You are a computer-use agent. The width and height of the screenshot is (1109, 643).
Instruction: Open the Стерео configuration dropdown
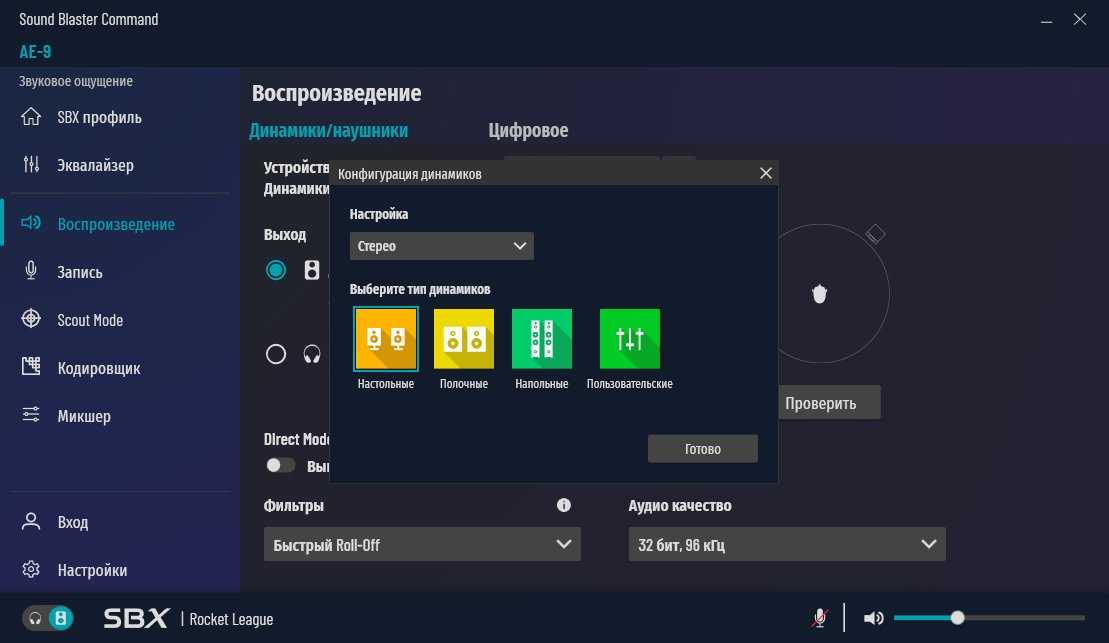[x=441, y=246]
